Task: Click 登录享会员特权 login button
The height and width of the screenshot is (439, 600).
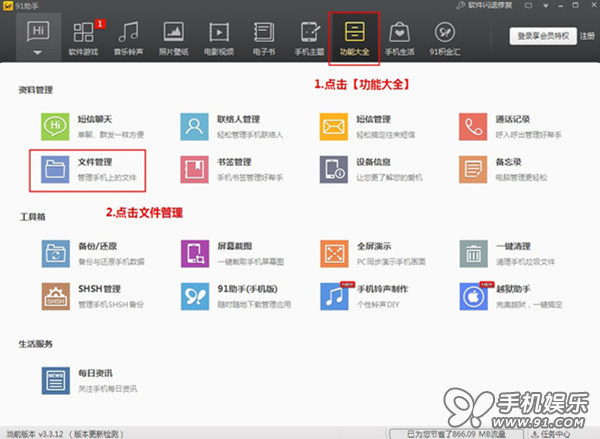Action: 543,37
